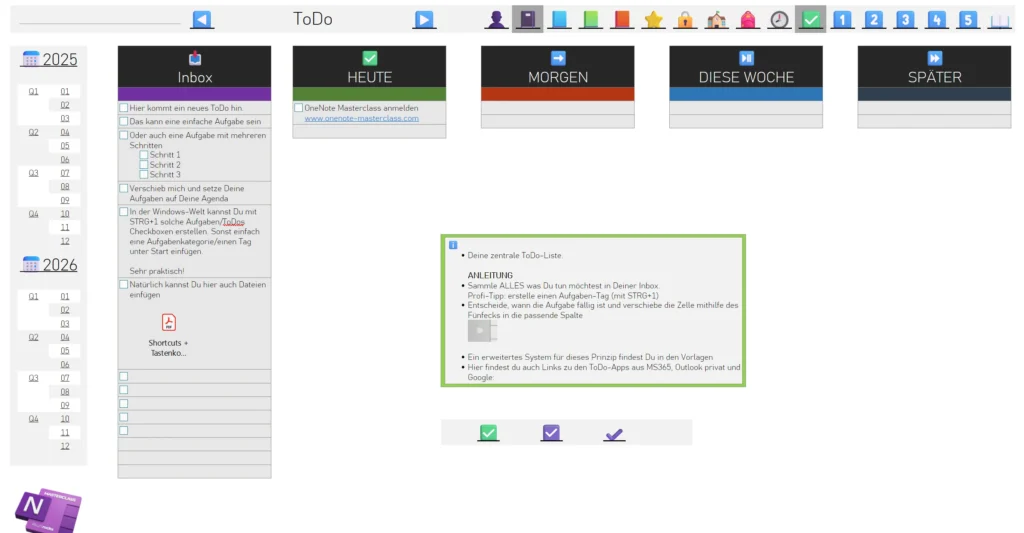Open the clock icon
The image size is (1024, 533).
pos(779,20)
